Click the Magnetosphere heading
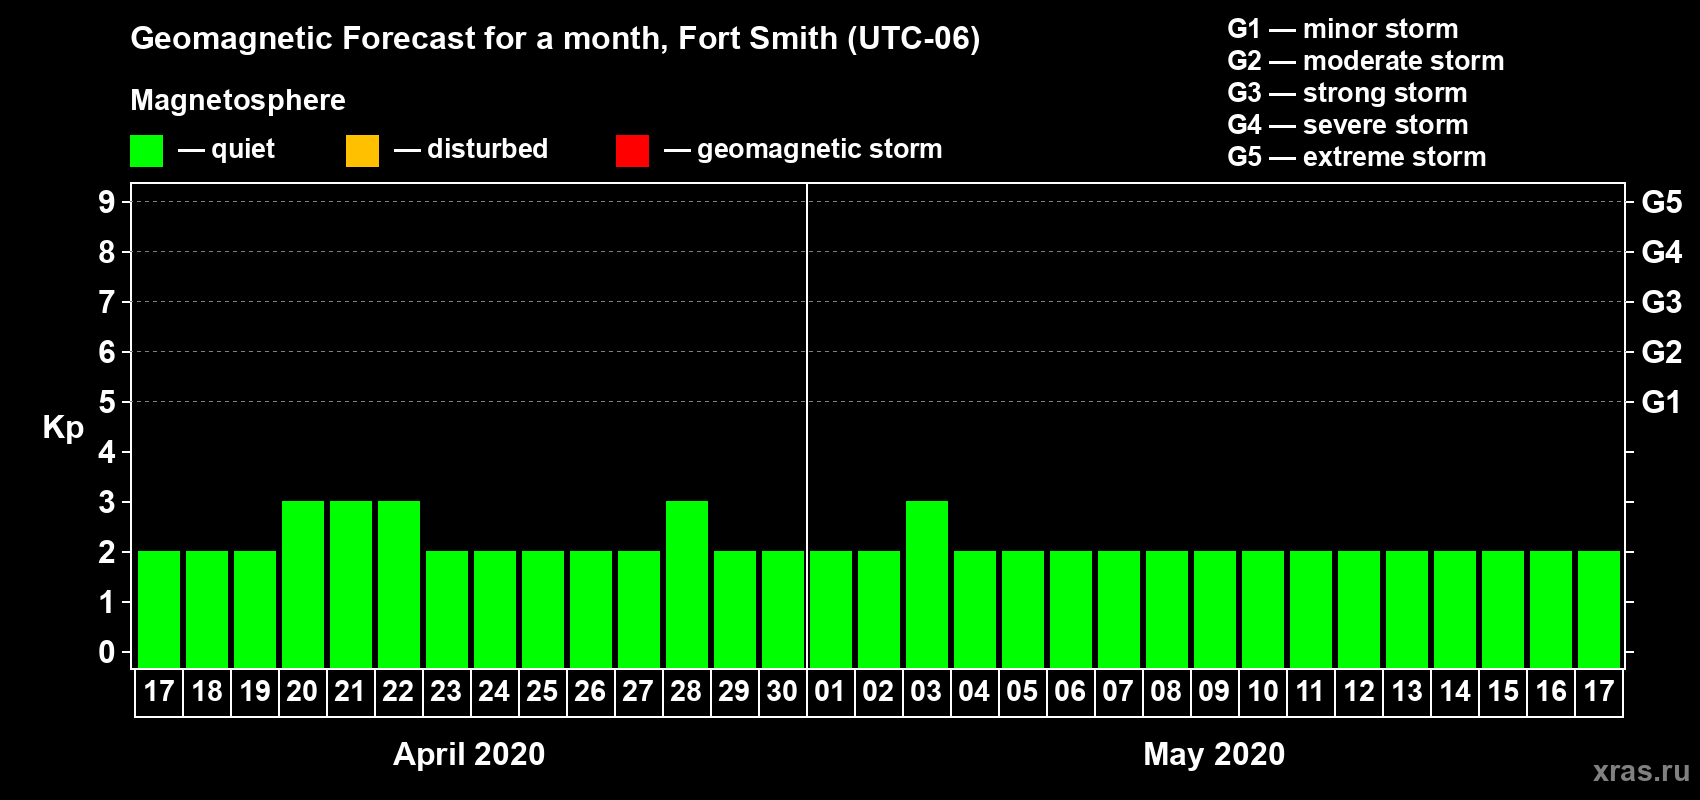Viewport: 1700px width, 800px height. click(x=238, y=100)
